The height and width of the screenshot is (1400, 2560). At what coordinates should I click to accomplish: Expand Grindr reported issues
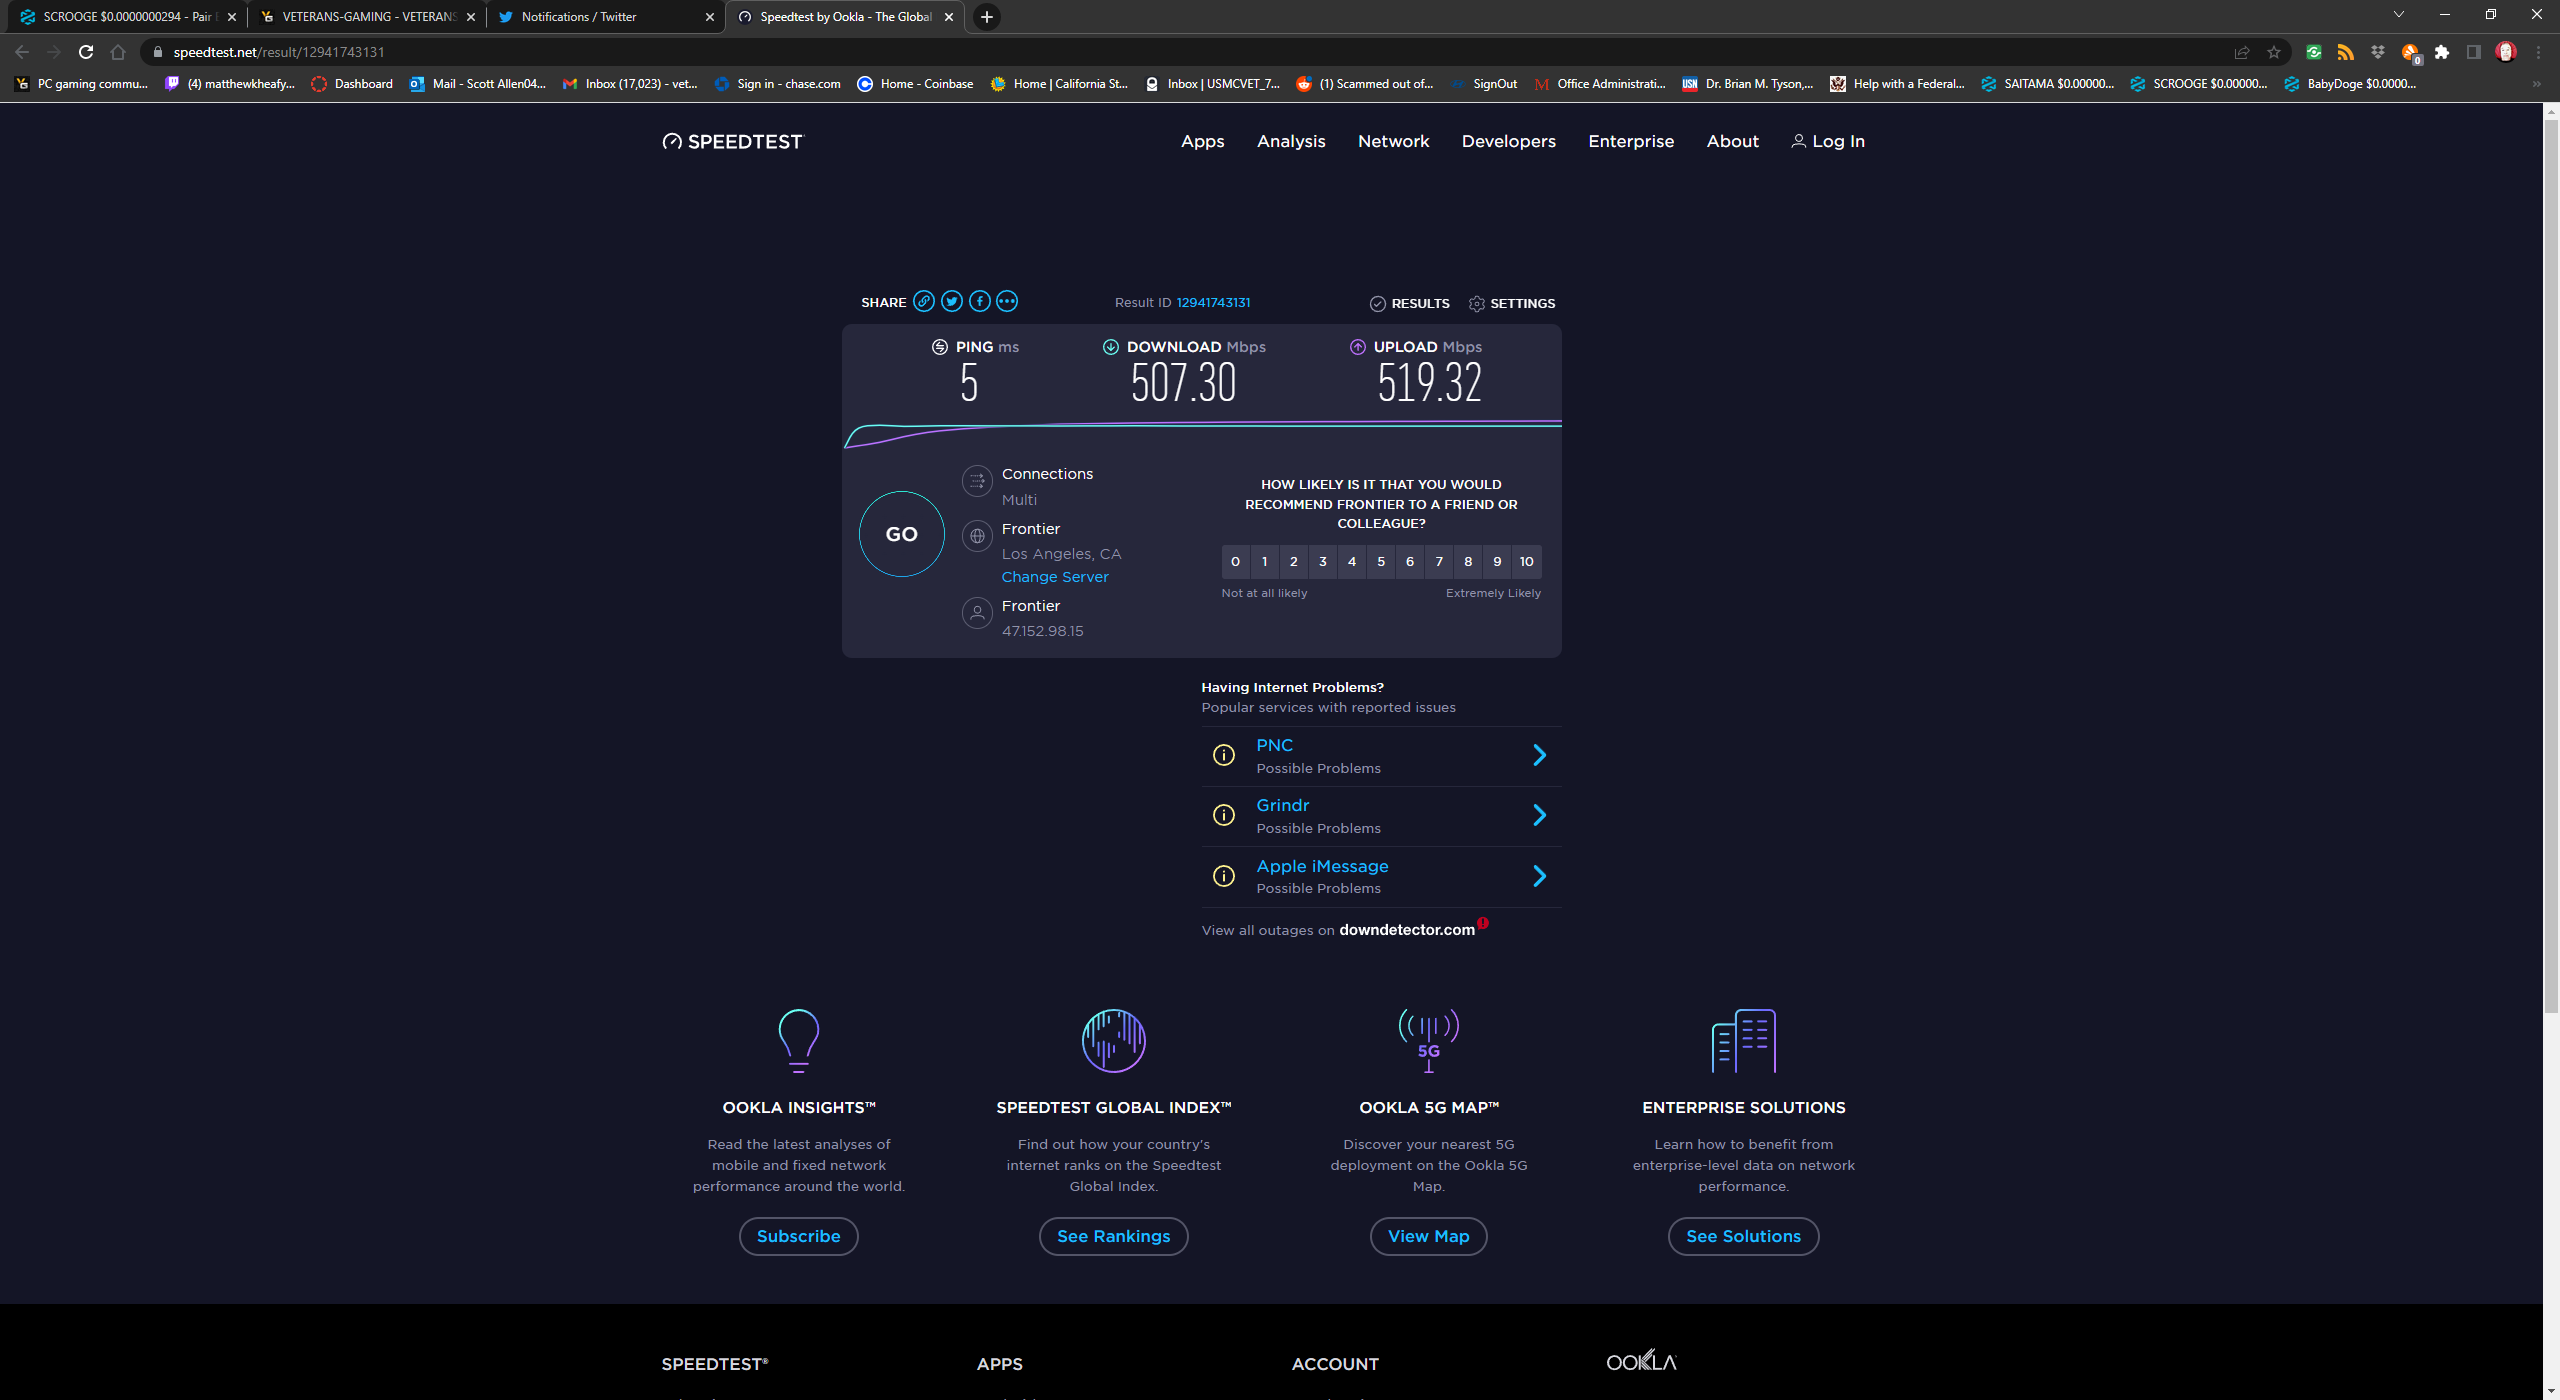[x=1538, y=815]
